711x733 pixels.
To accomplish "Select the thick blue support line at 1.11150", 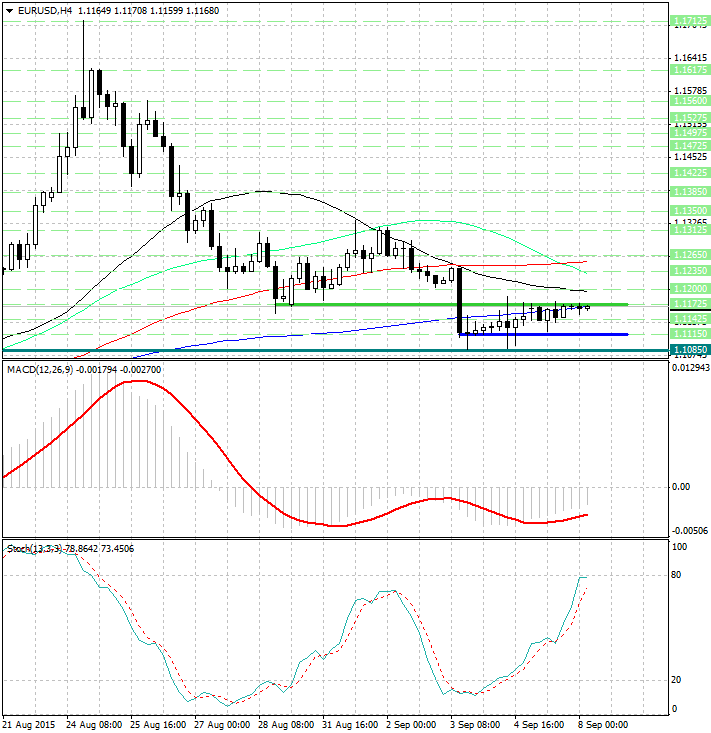I will pyautogui.click(x=544, y=334).
